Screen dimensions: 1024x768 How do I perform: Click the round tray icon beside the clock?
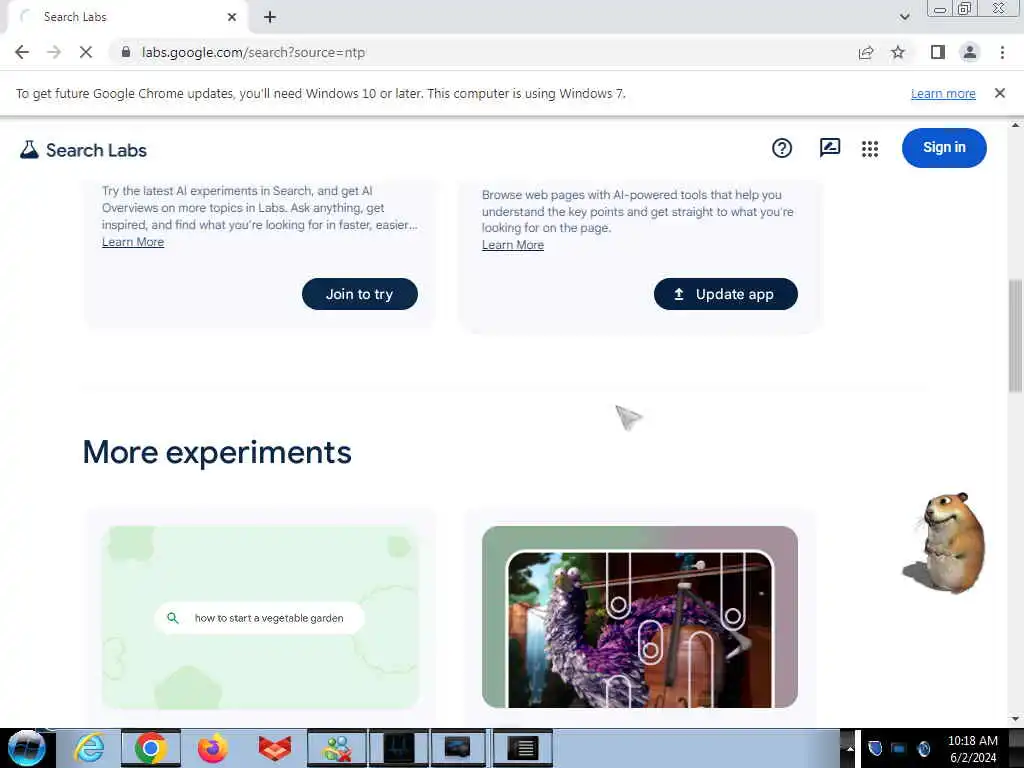[923, 748]
